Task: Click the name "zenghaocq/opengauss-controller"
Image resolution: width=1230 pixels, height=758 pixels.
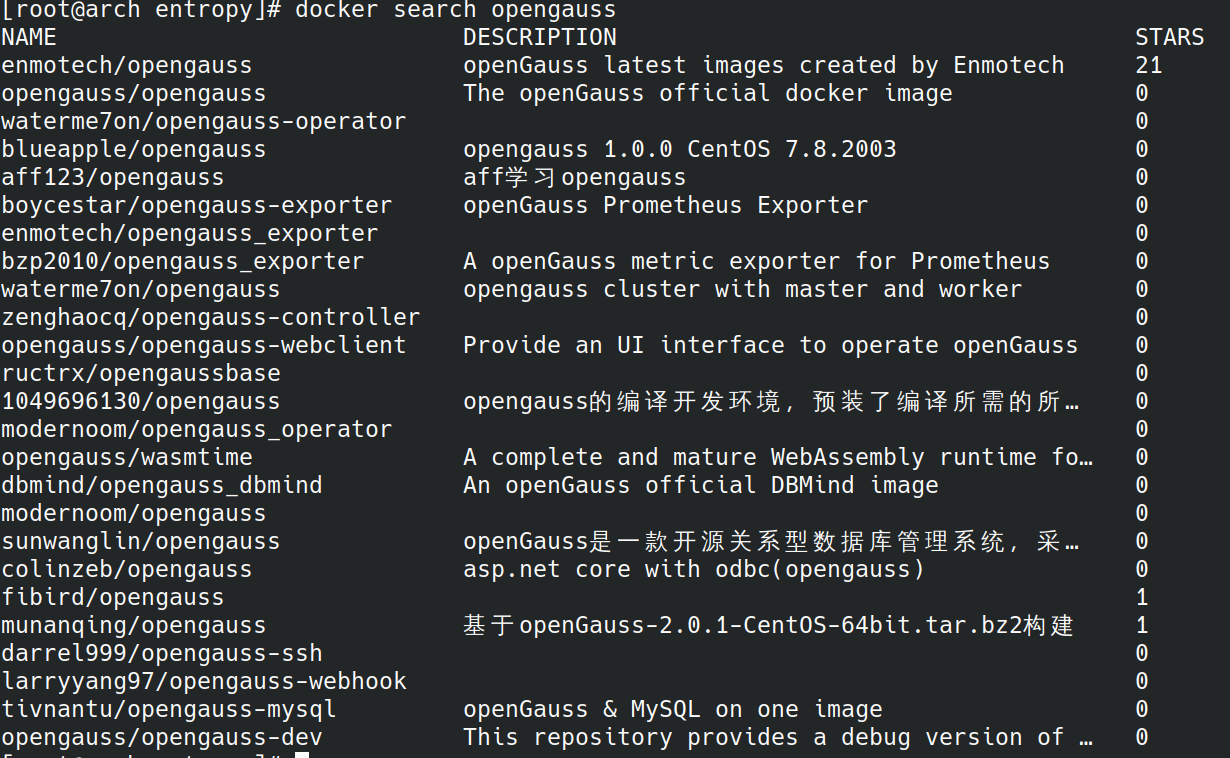Action: click(210, 318)
